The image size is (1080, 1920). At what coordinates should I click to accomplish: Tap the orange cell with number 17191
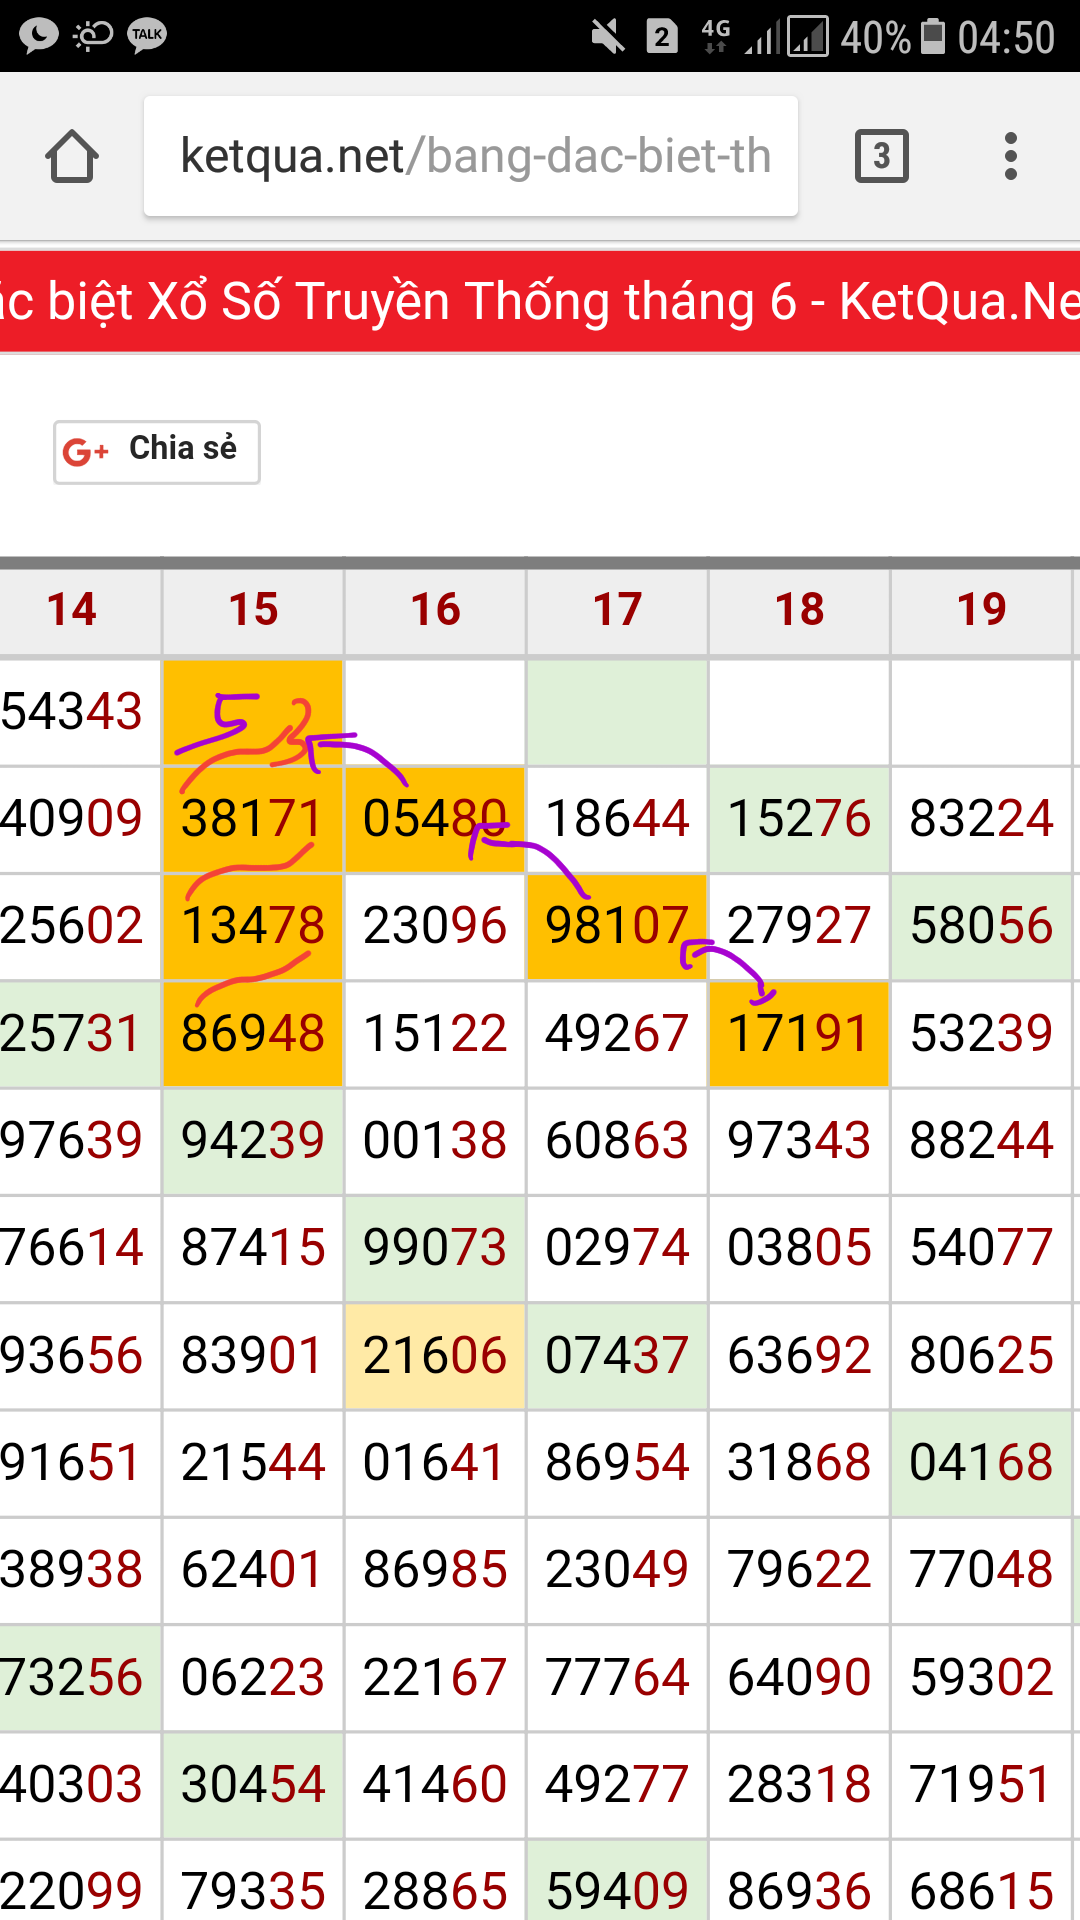[x=798, y=1034]
